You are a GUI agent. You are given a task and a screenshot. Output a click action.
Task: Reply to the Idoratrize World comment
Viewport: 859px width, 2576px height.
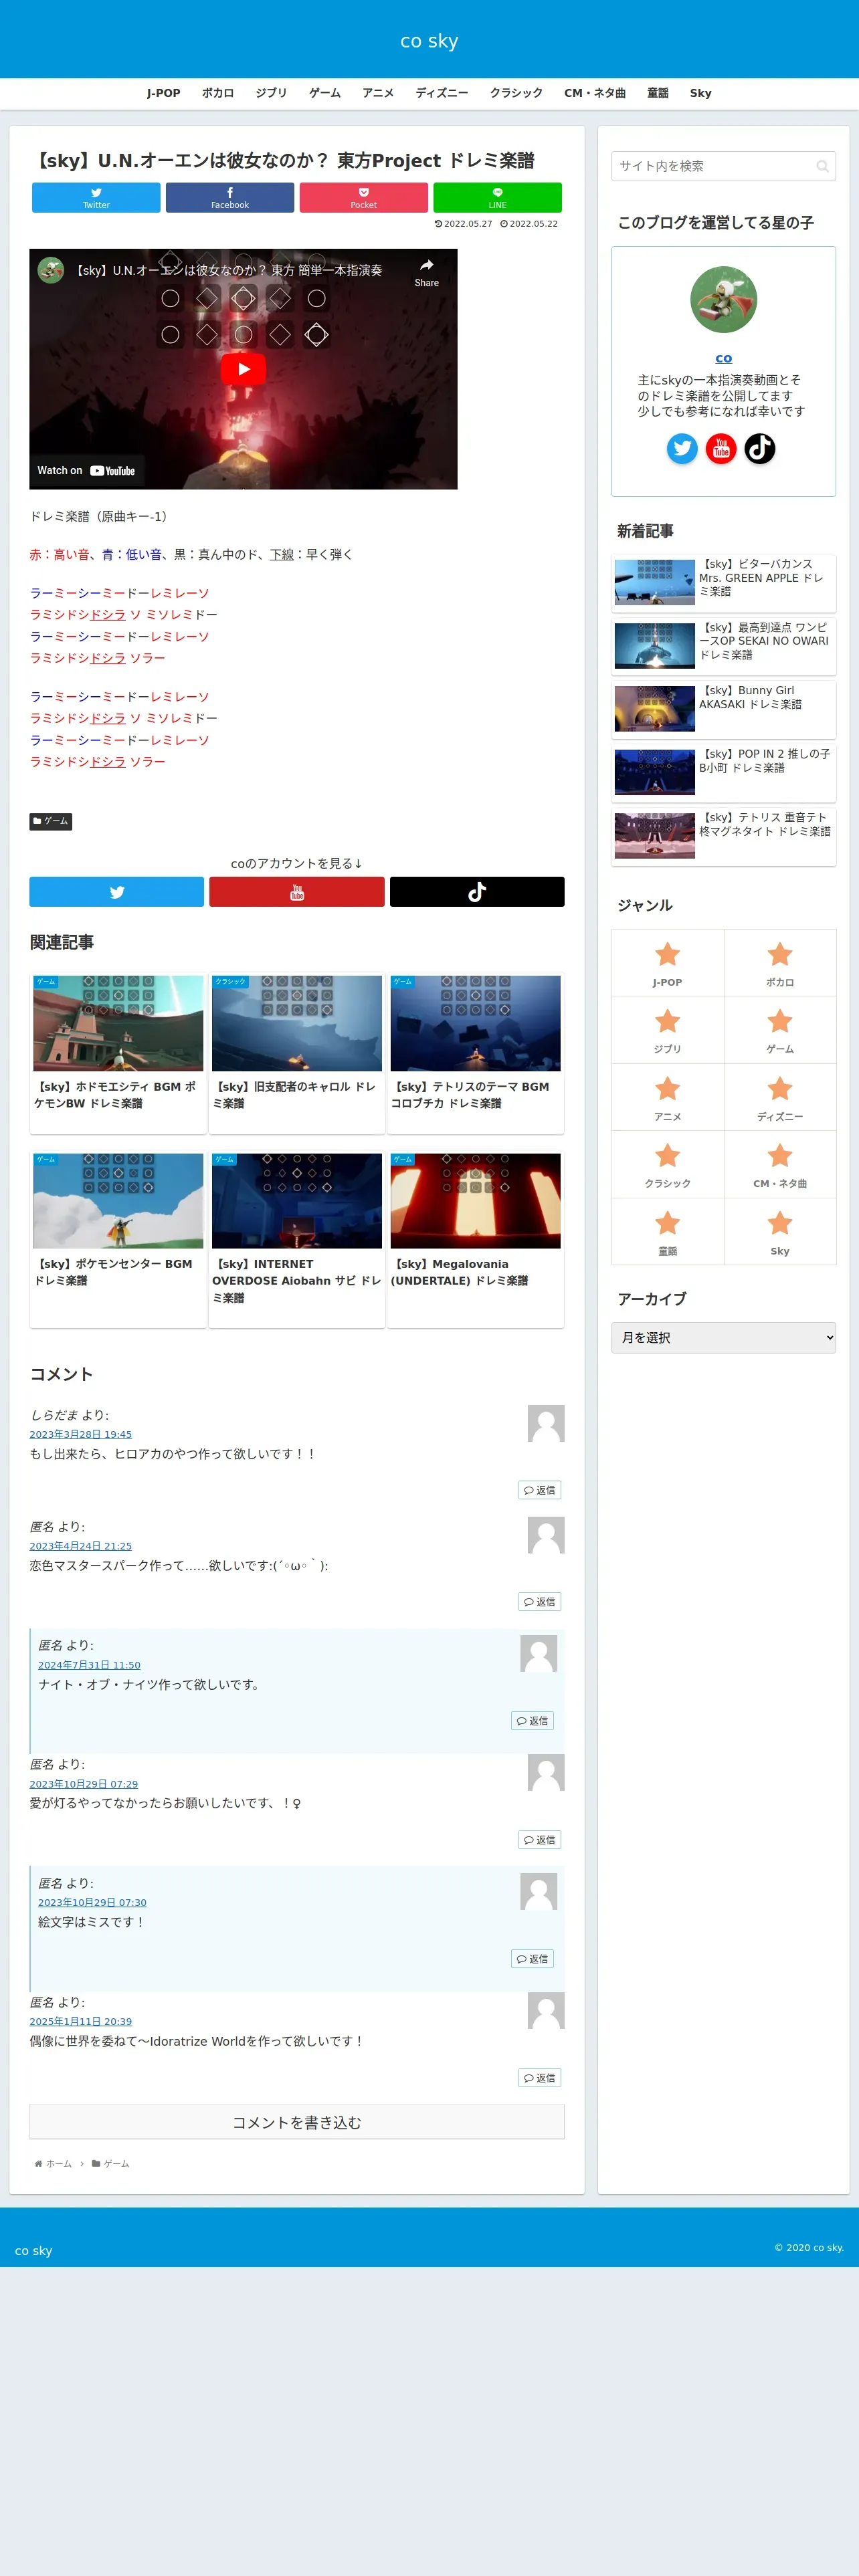coord(540,2078)
